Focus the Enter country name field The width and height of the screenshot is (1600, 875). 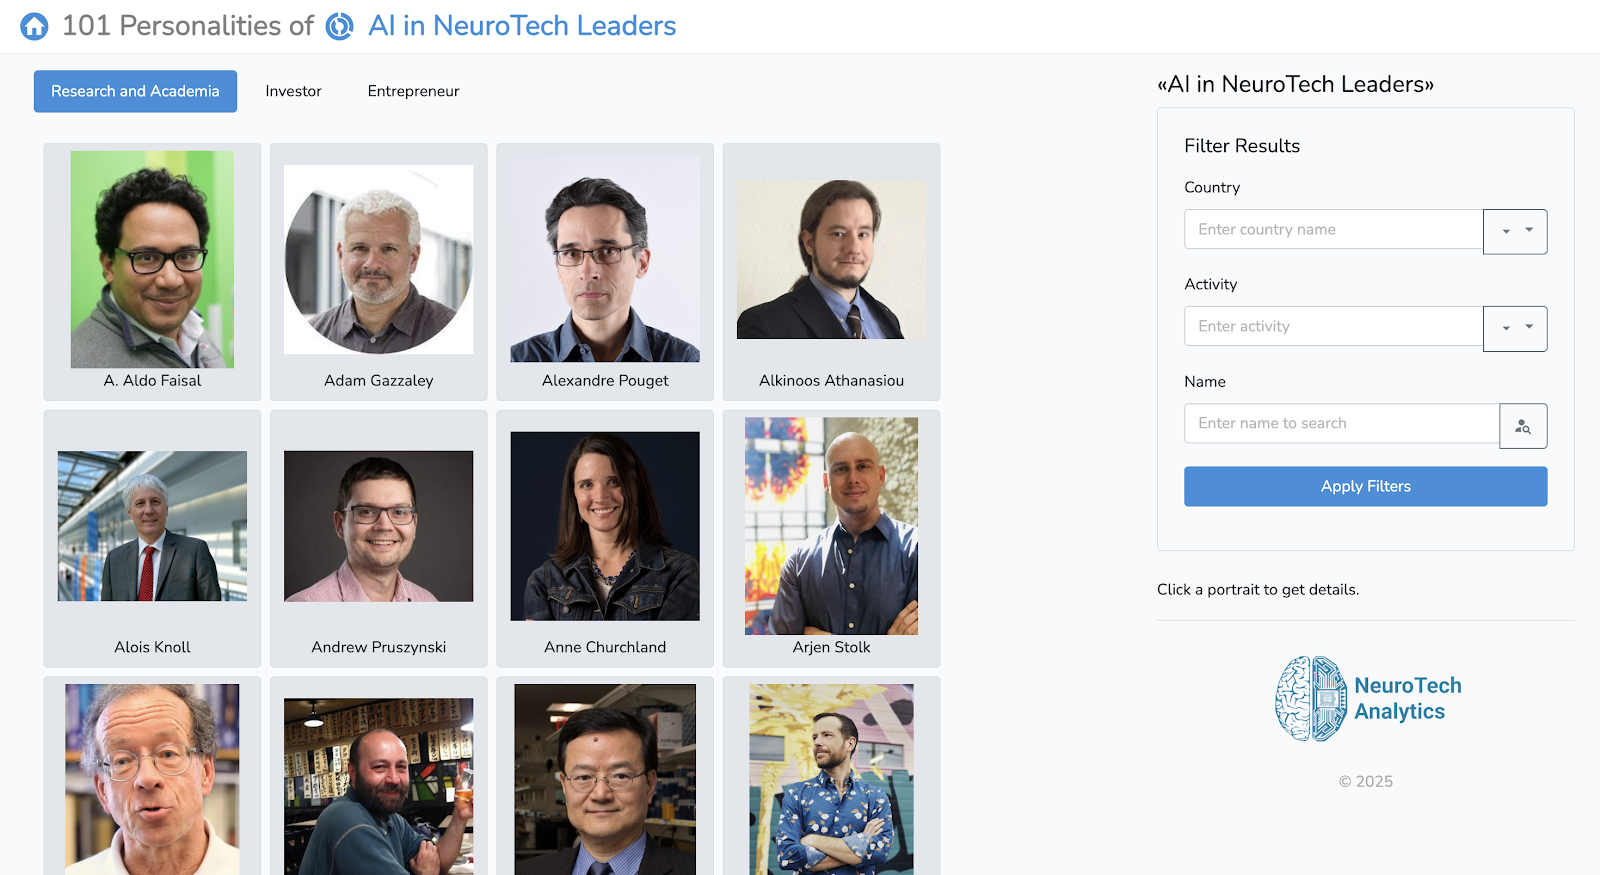(x=1333, y=229)
